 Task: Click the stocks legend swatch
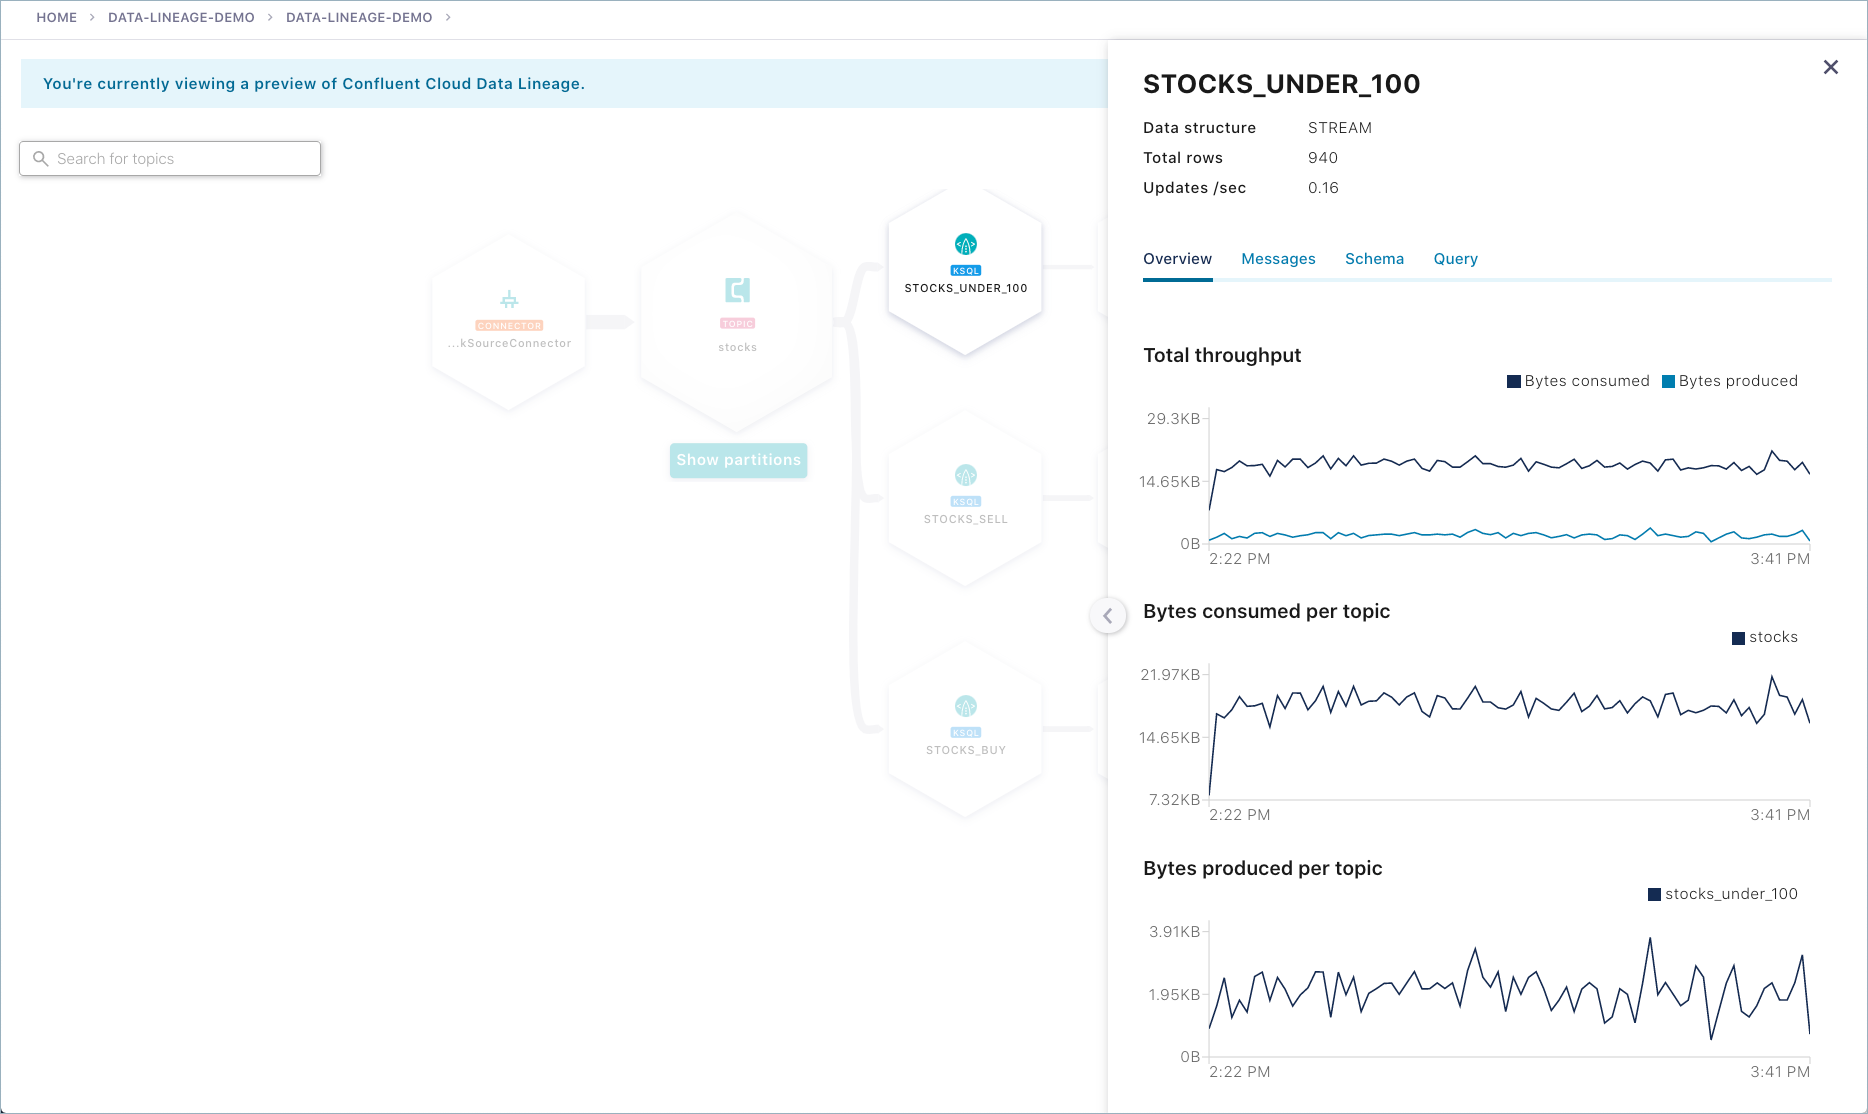pyautogui.click(x=1738, y=638)
